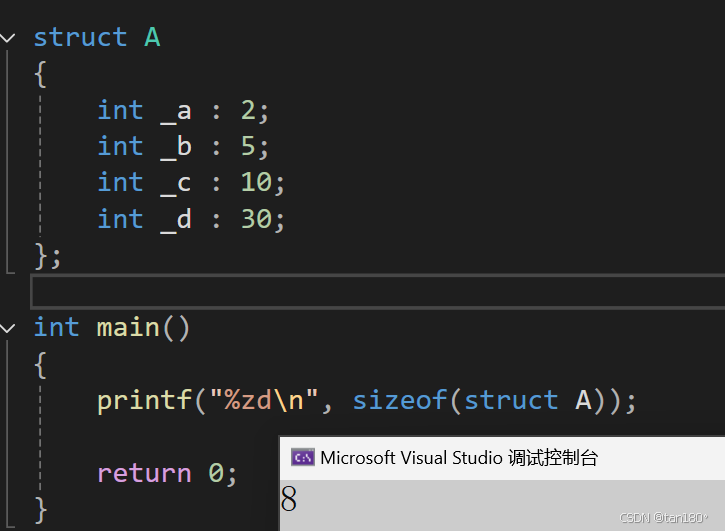The height and width of the screenshot is (531, 725).
Task: Click the sizeof keyword
Action: coord(400,400)
